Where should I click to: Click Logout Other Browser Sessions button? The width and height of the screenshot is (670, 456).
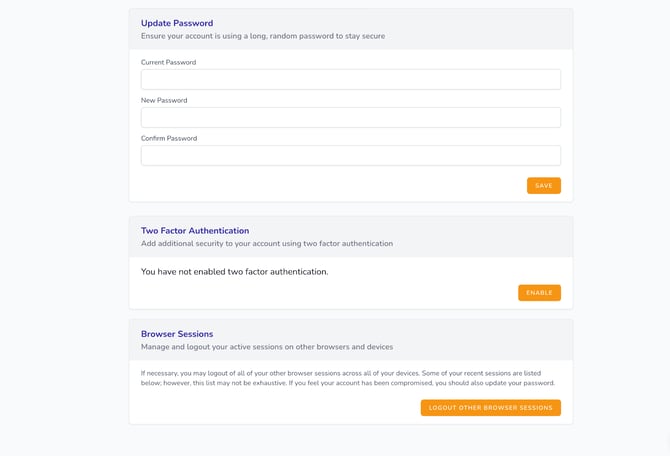[490, 408]
